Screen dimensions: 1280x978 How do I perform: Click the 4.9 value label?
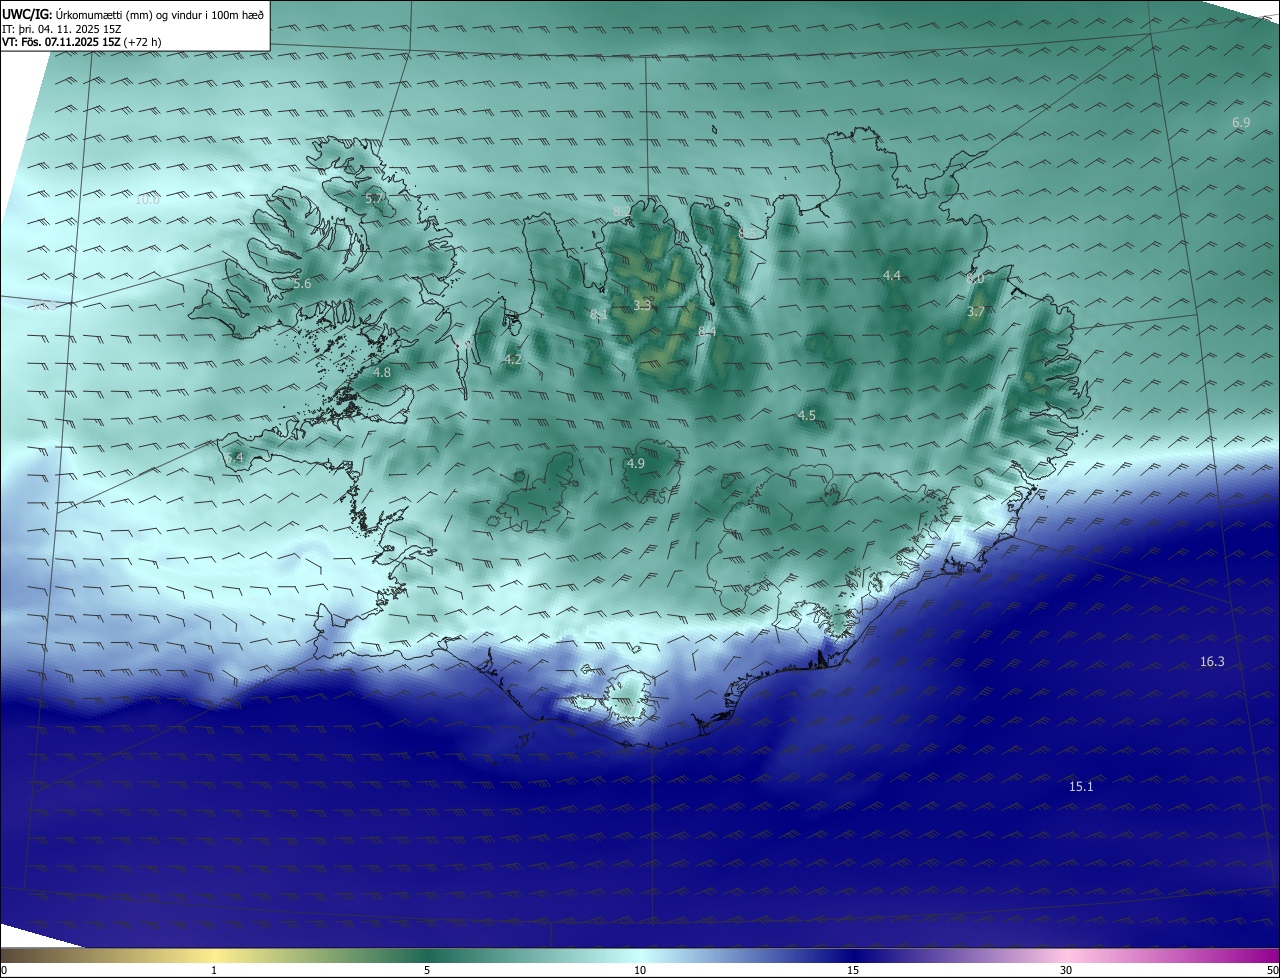tap(635, 463)
